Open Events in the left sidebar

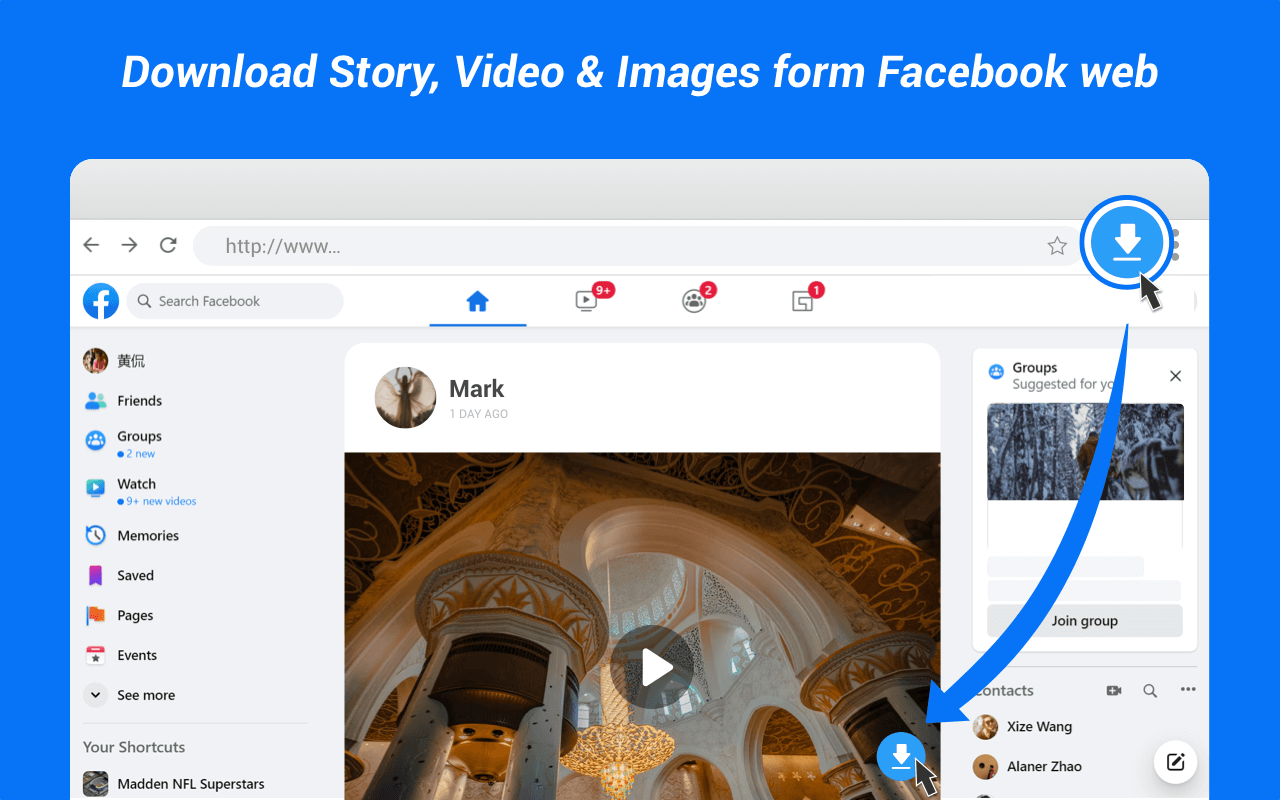point(121,656)
